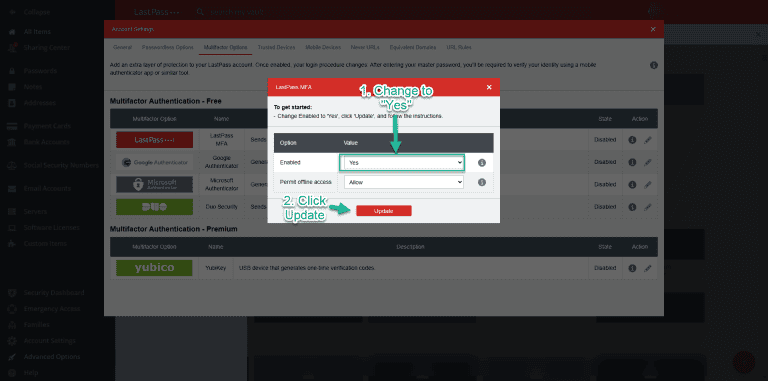Click info icon in Microsoft Authenticator row
This screenshot has width=768, height=381.
pos(632,185)
